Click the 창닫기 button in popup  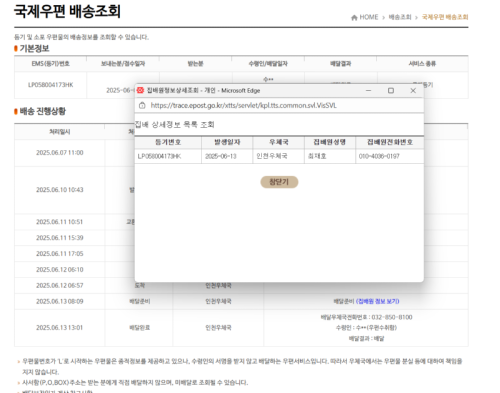279,182
